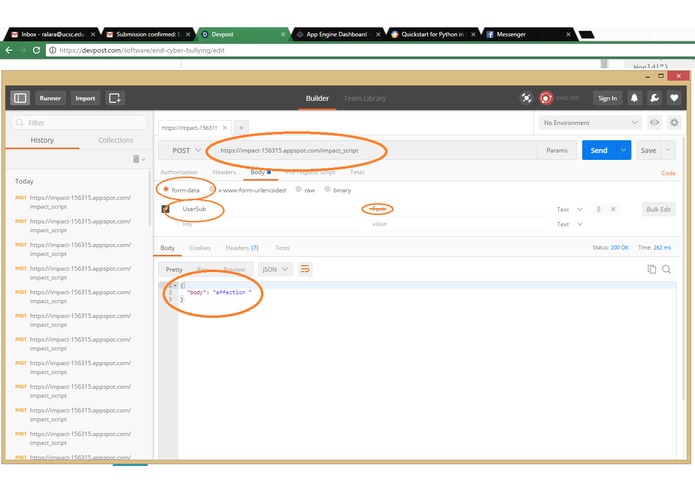This screenshot has width=695, height=494.
Task: Click the Code link
Action: (668, 173)
